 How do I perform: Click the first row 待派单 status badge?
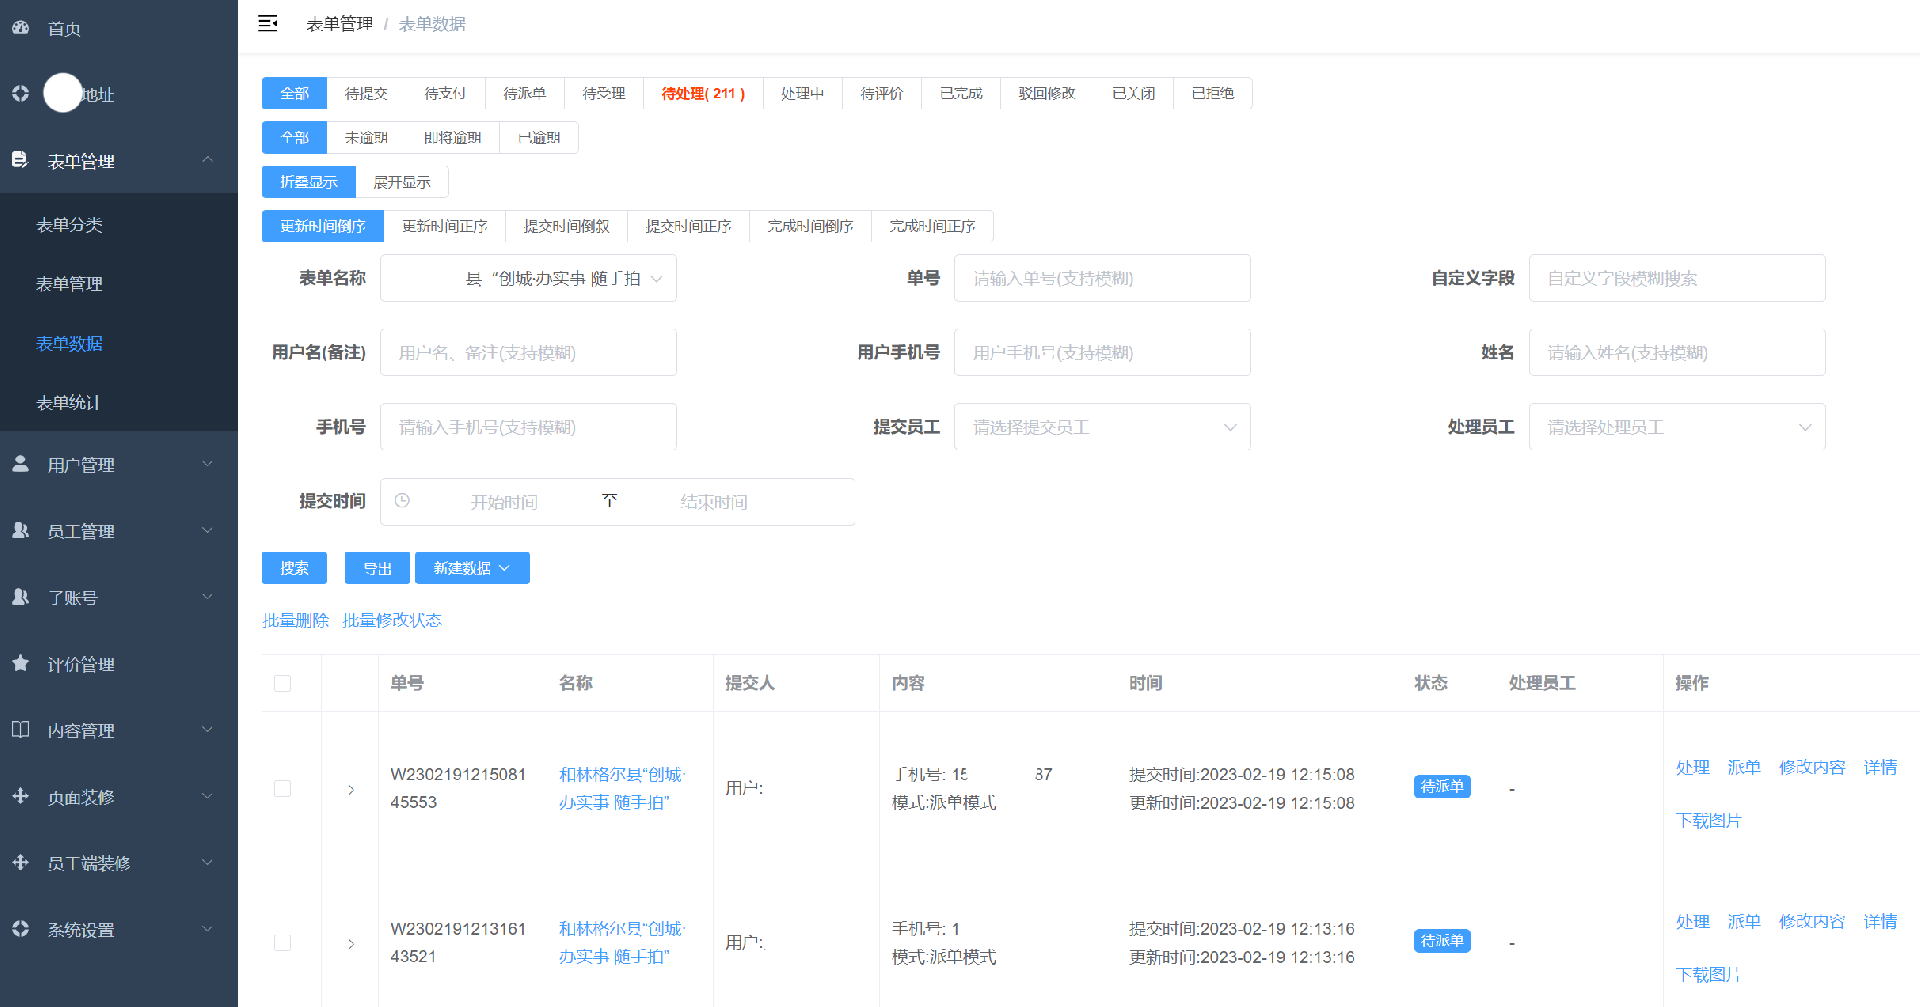click(1442, 787)
